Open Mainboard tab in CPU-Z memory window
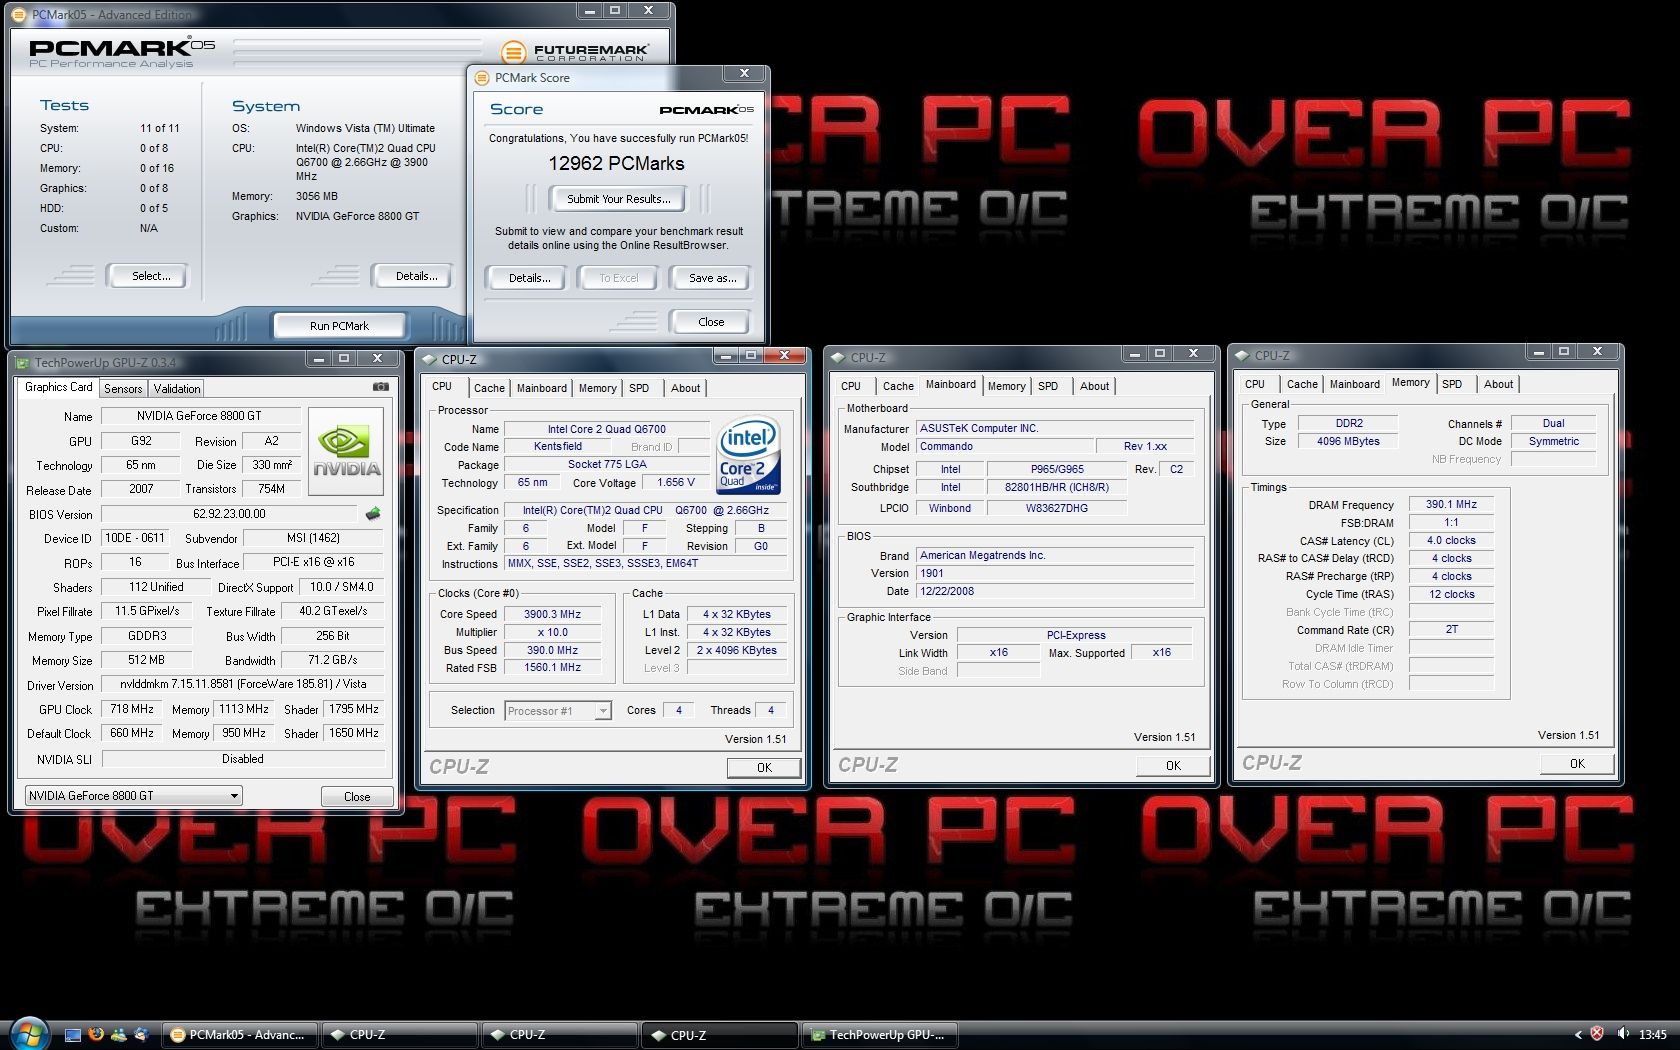 point(1354,384)
